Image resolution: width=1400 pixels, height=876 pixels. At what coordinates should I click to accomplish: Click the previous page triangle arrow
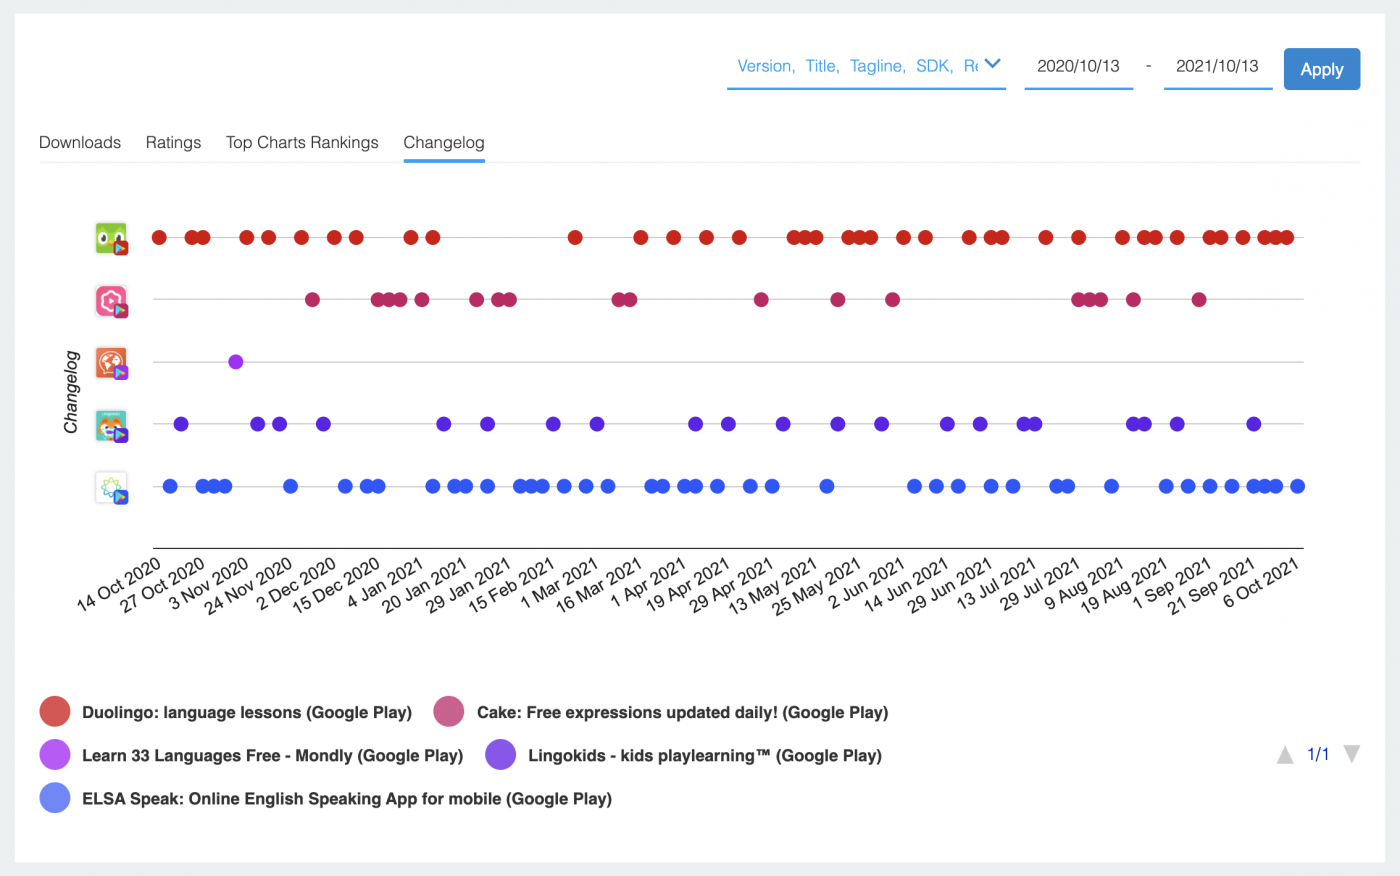point(1285,755)
